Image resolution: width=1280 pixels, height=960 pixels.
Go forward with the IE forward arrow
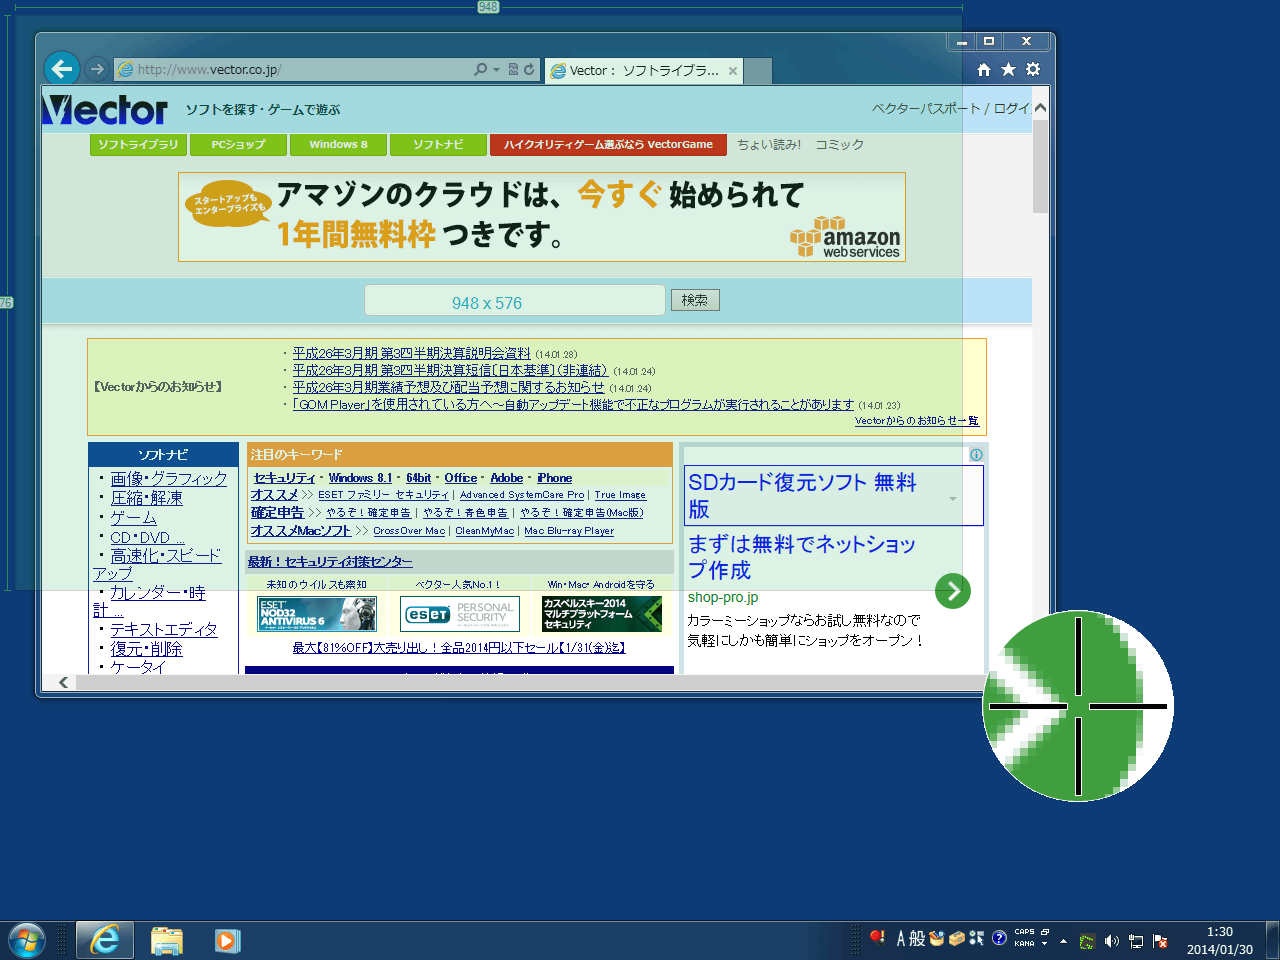tap(96, 69)
